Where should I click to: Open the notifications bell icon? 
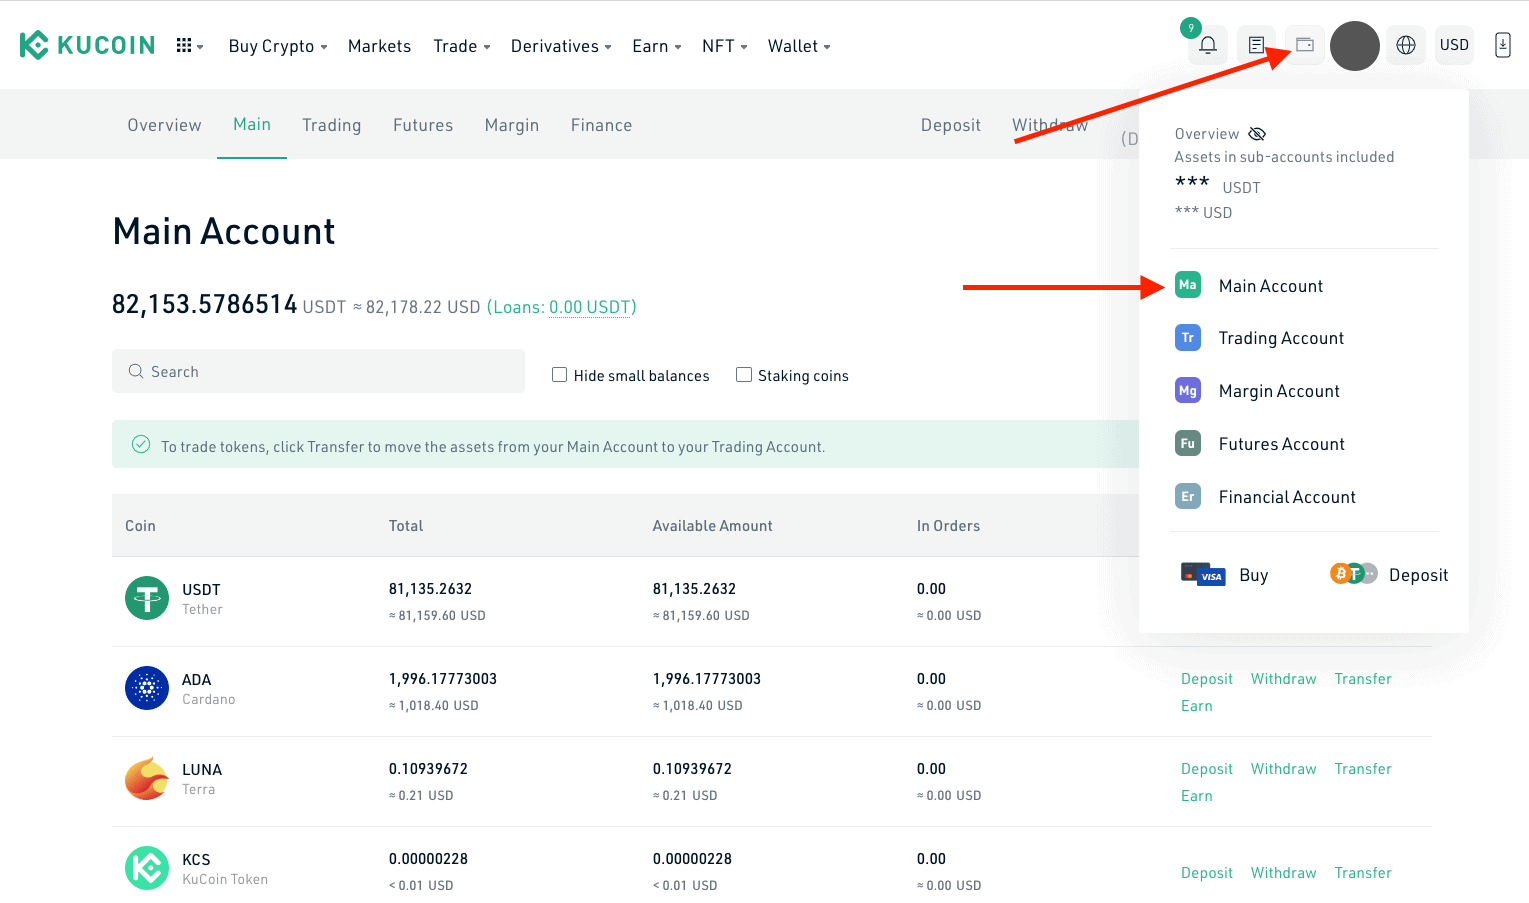tap(1208, 45)
